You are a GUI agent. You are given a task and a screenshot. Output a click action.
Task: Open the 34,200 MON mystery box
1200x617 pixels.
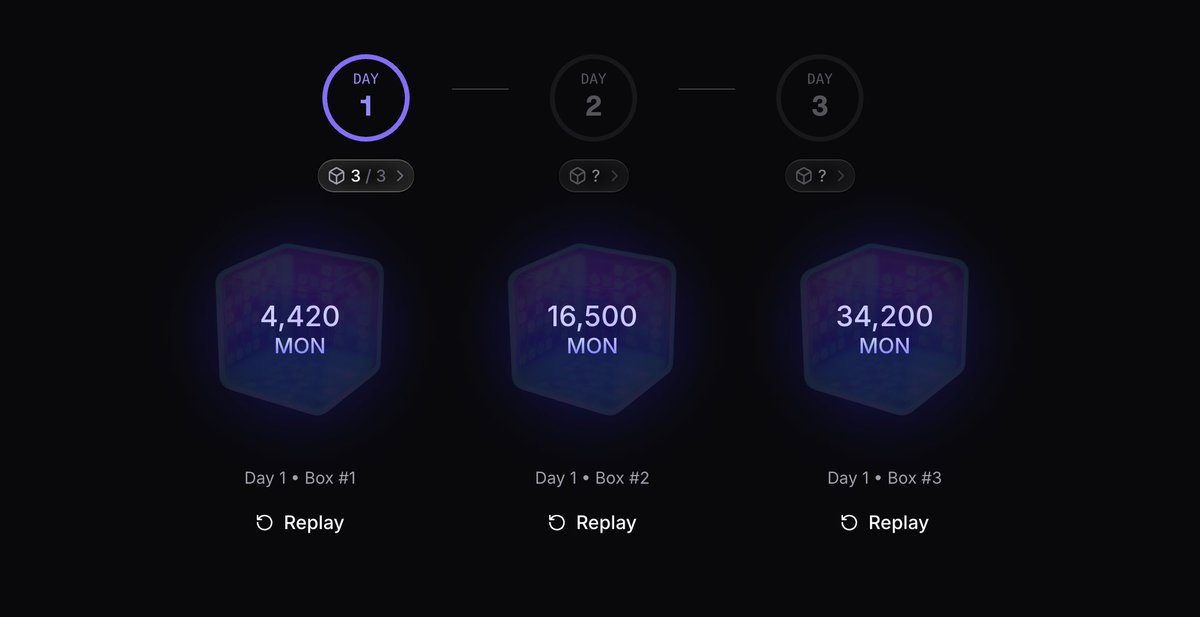[x=884, y=328]
